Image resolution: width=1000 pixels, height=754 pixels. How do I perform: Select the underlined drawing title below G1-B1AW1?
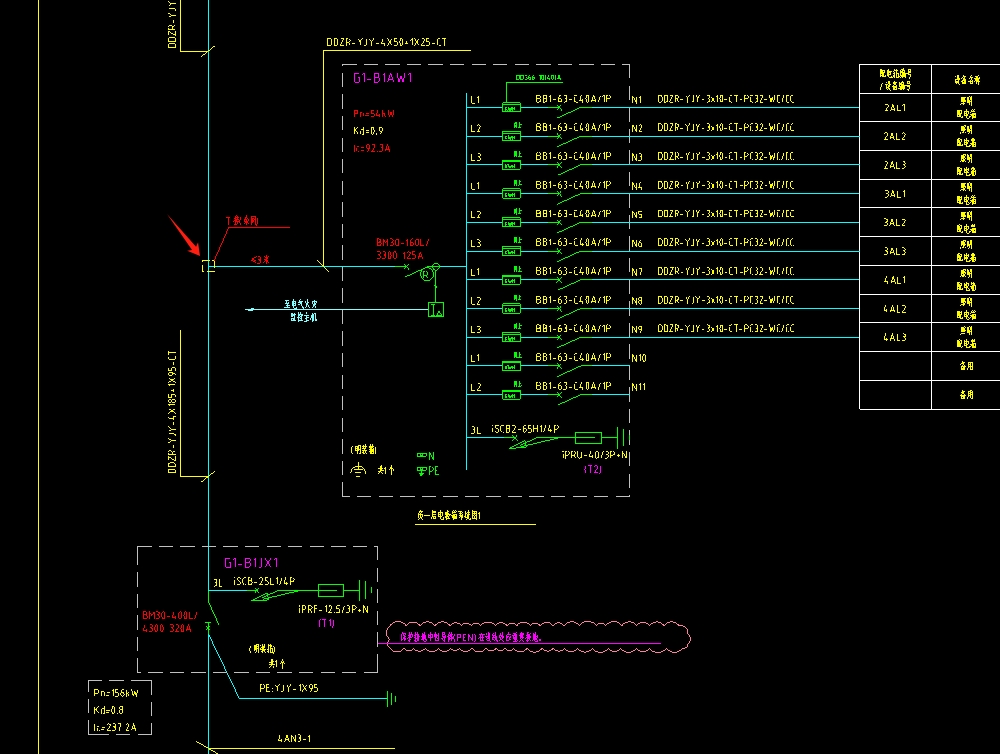pyautogui.click(x=449, y=515)
